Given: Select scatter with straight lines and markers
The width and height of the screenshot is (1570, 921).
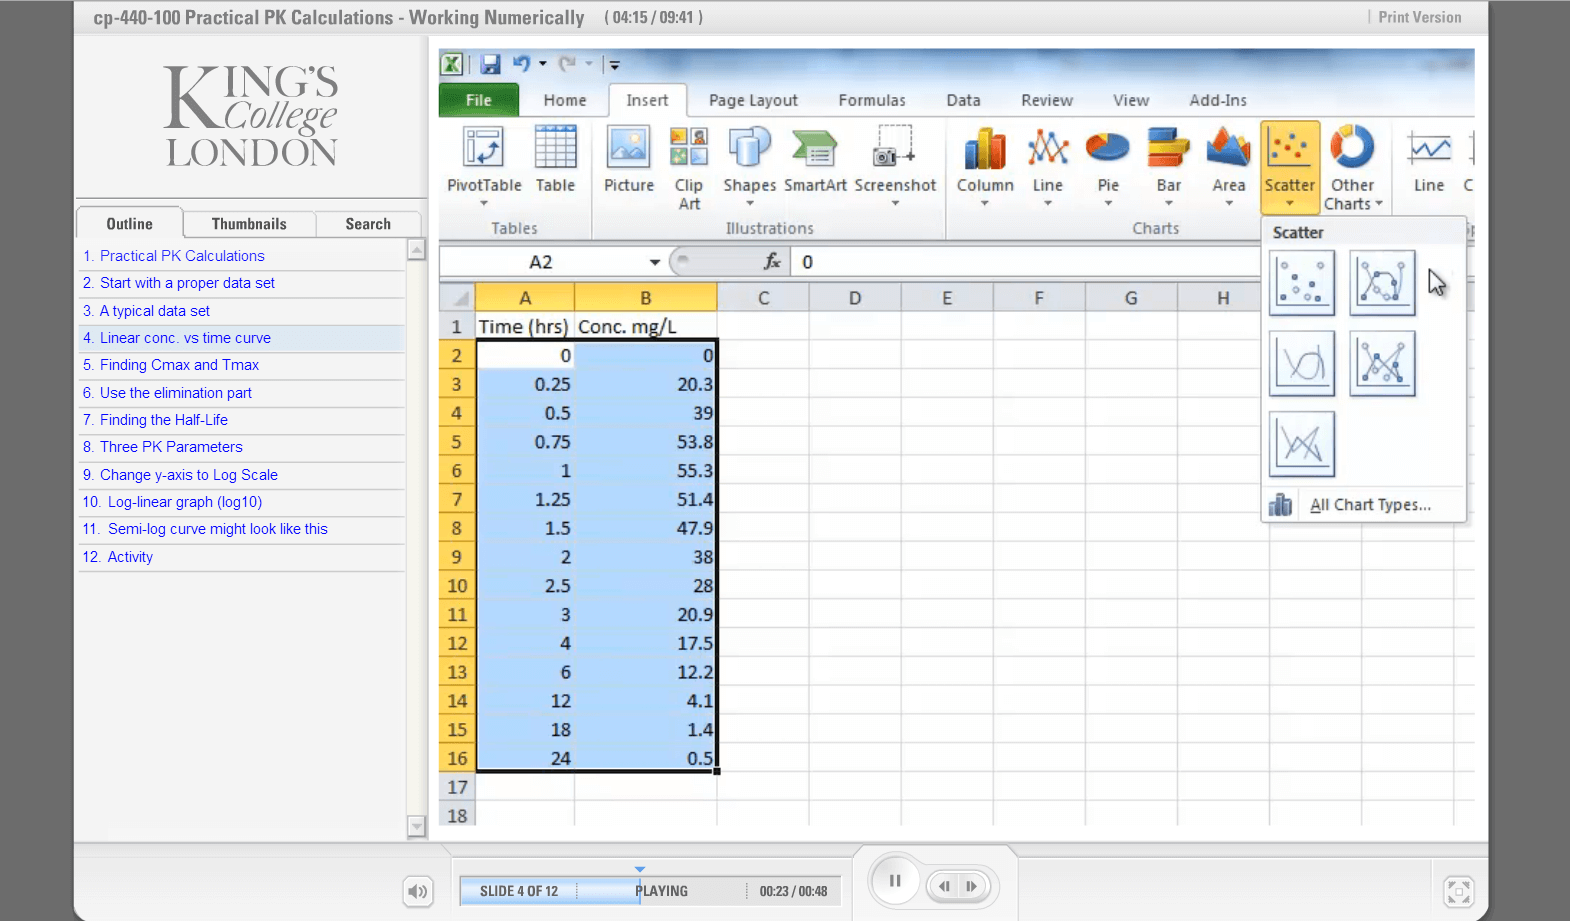Looking at the screenshot, I should coord(1382,364).
